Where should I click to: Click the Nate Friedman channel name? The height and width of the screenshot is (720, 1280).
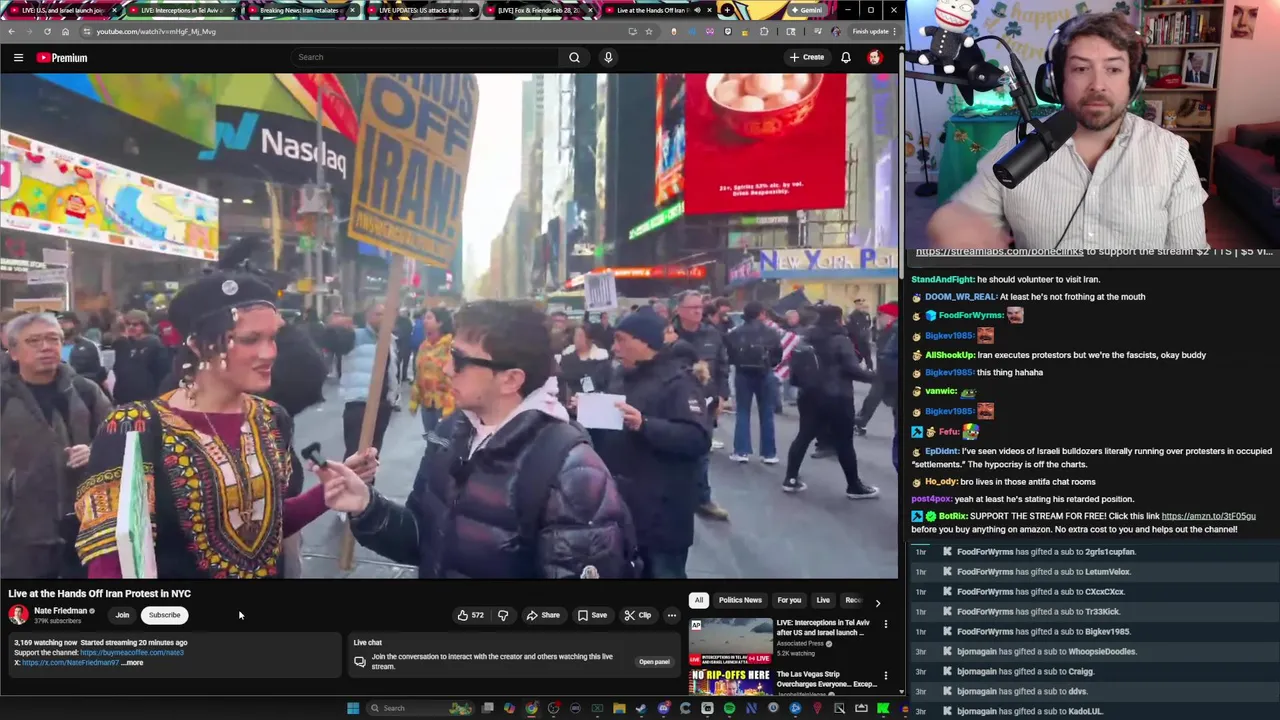pyautogui.click(x=60, y=611)
